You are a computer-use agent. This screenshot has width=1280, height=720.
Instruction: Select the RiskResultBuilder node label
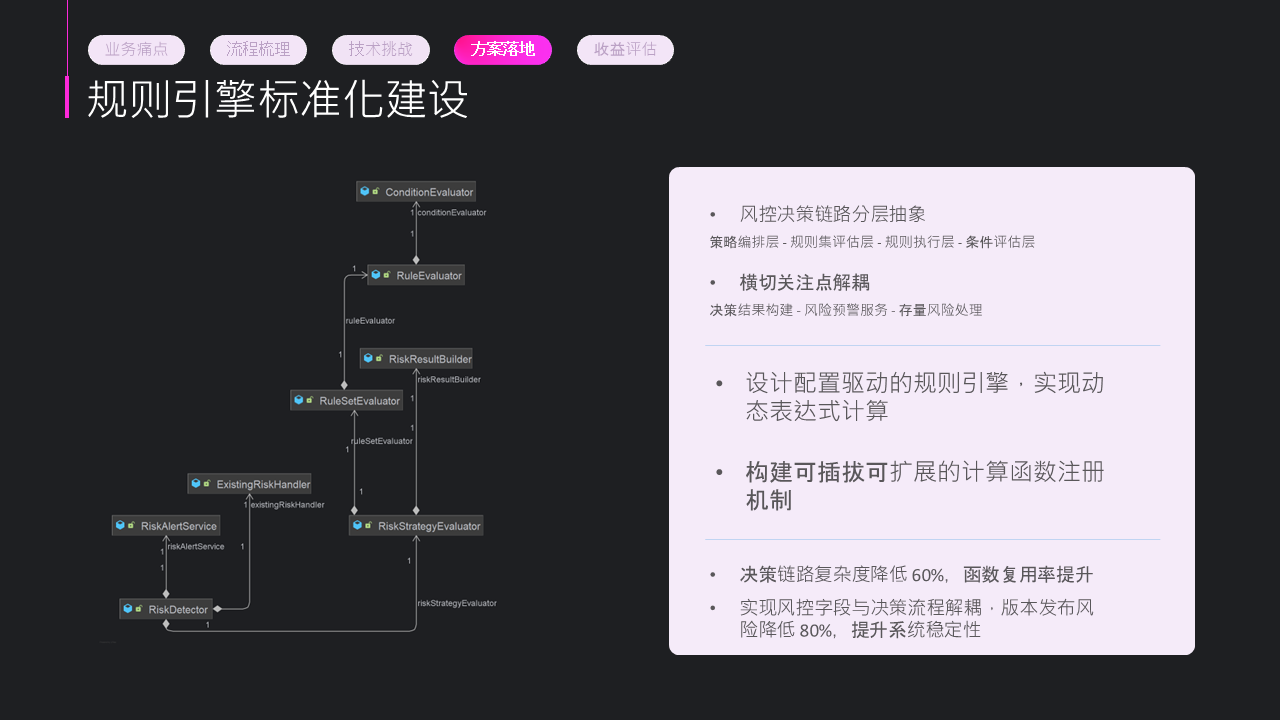(430, 358)
